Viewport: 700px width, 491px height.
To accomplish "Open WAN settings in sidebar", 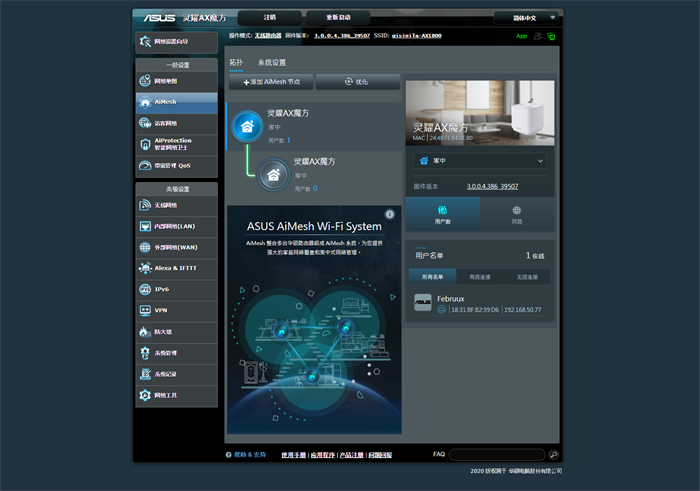I will [x=176, y=247].
